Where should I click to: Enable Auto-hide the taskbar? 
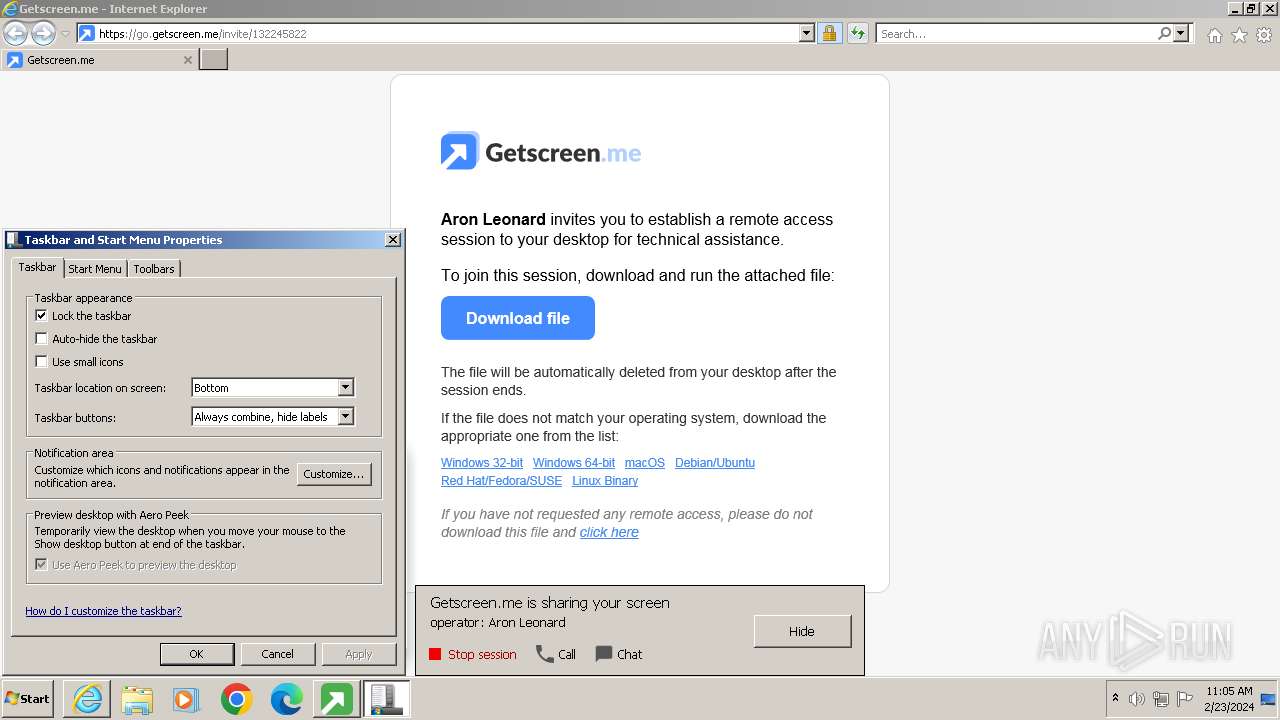(x=41, y=338)
